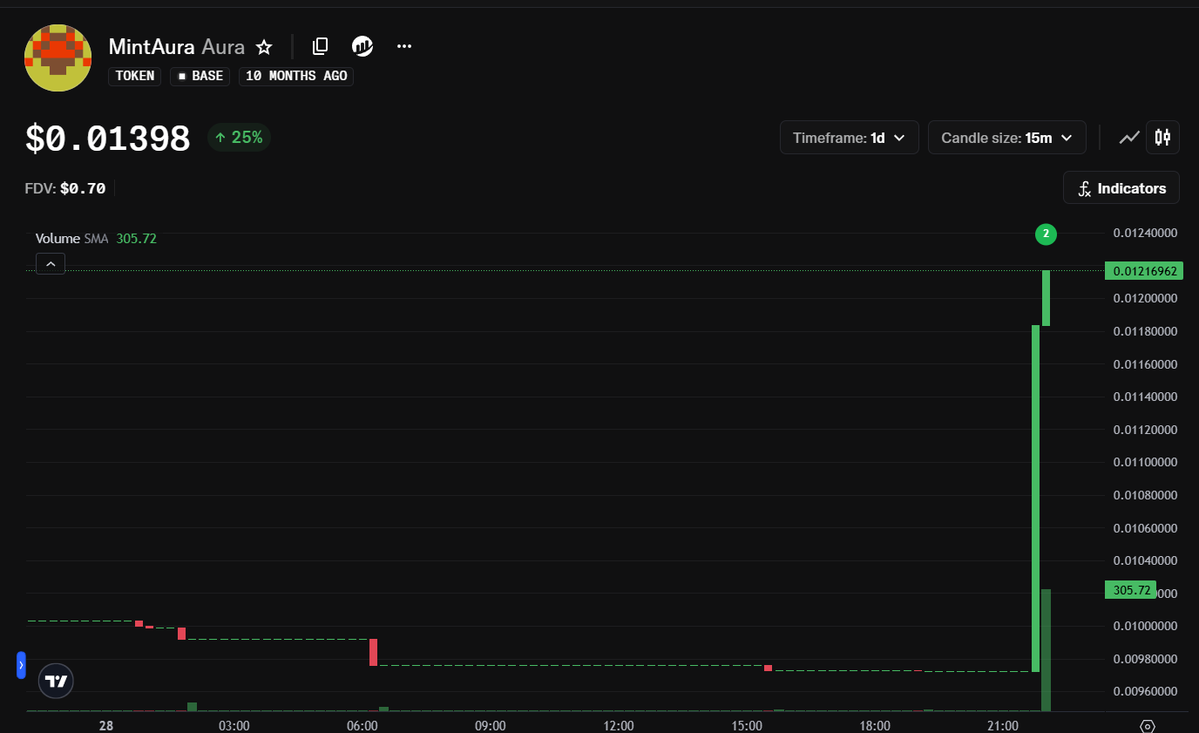1199x733 pixels.
Task: Open the Timeframe 1d dropdown
Action: coord(849,138)
